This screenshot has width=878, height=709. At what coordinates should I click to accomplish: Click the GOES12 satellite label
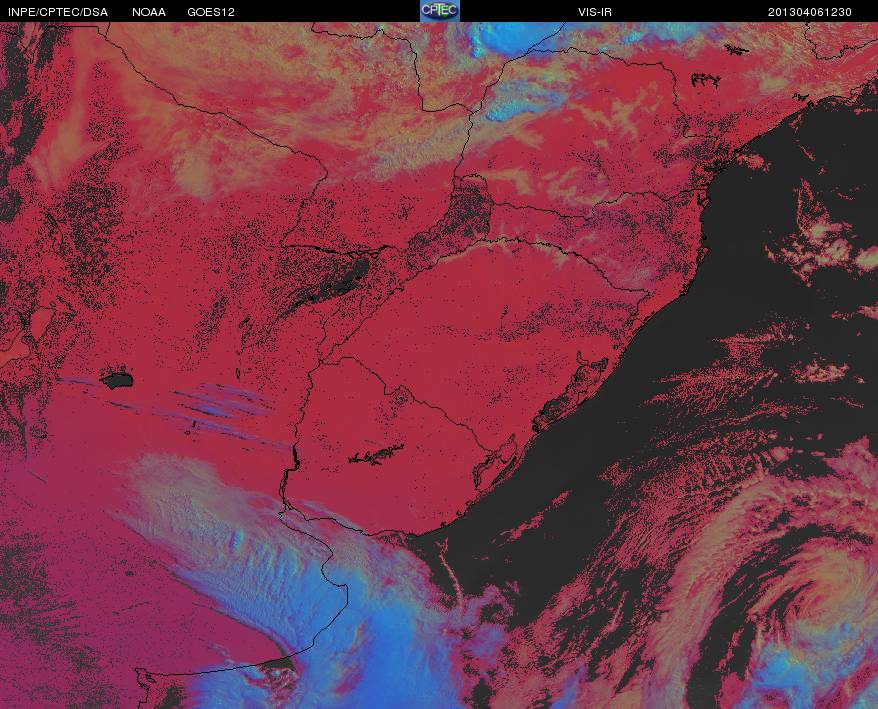pos(211,12)
